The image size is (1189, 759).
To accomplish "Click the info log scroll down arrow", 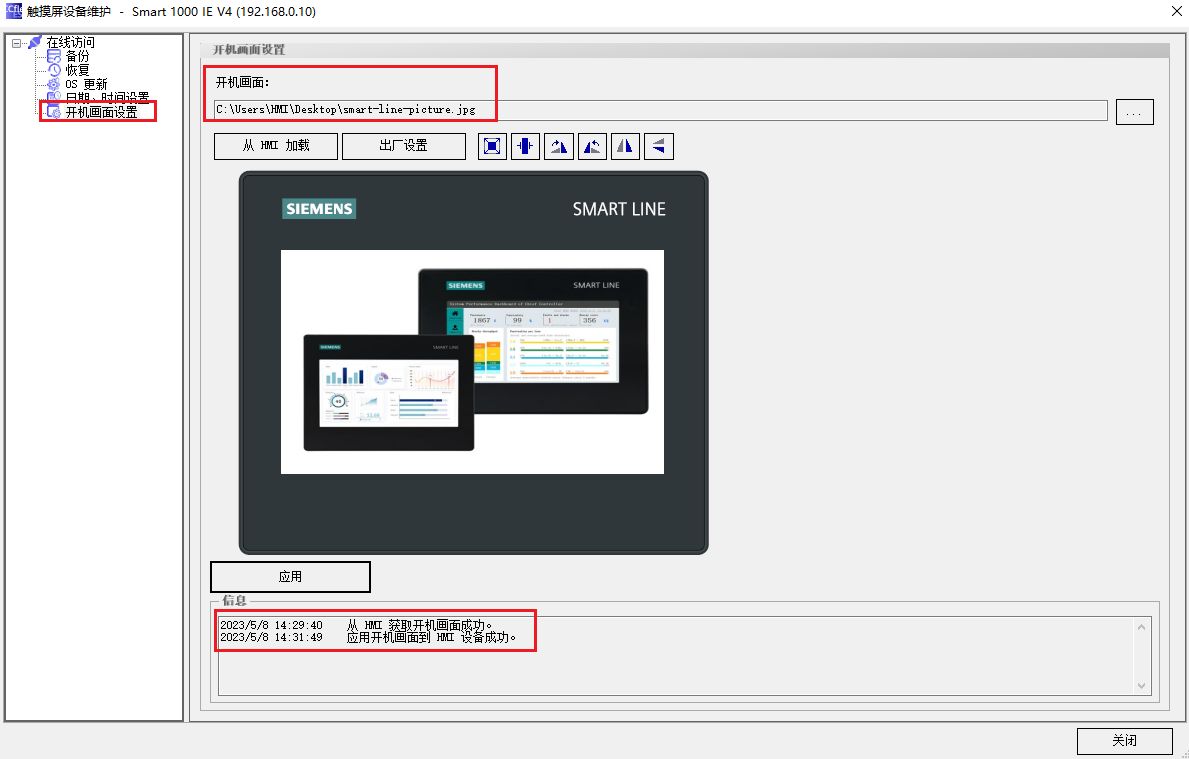I will pyautogui.click(x=1141, y=685).
